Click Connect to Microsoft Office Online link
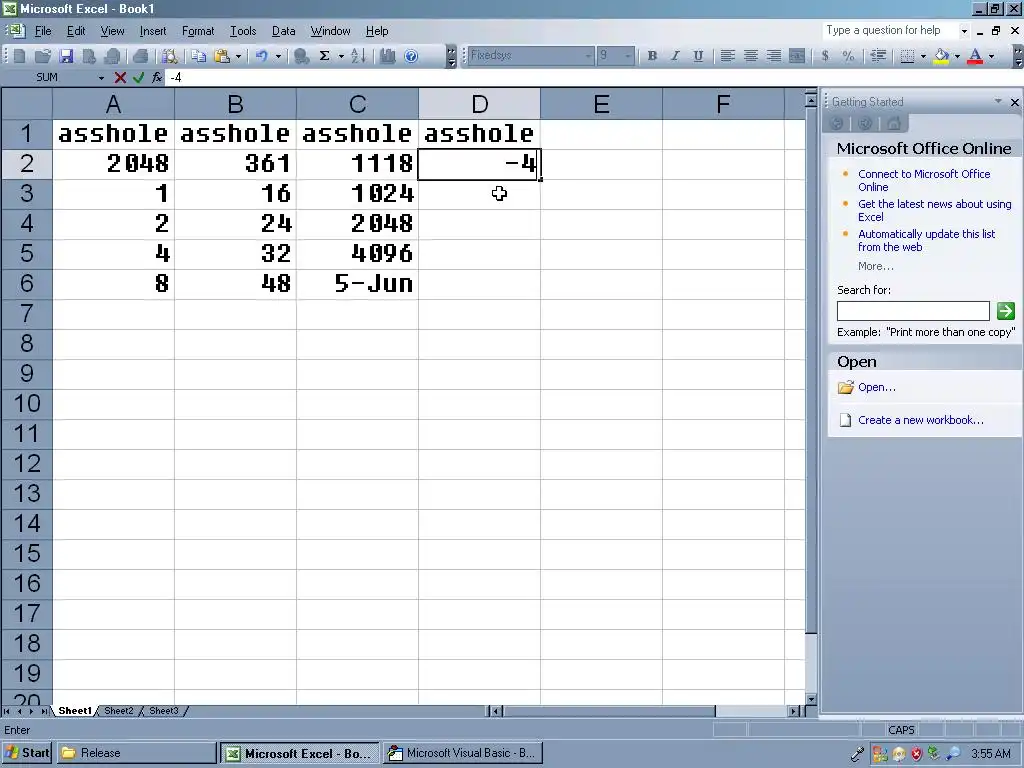The height and width of the screenshot is (768, 1024). point(923,180)
